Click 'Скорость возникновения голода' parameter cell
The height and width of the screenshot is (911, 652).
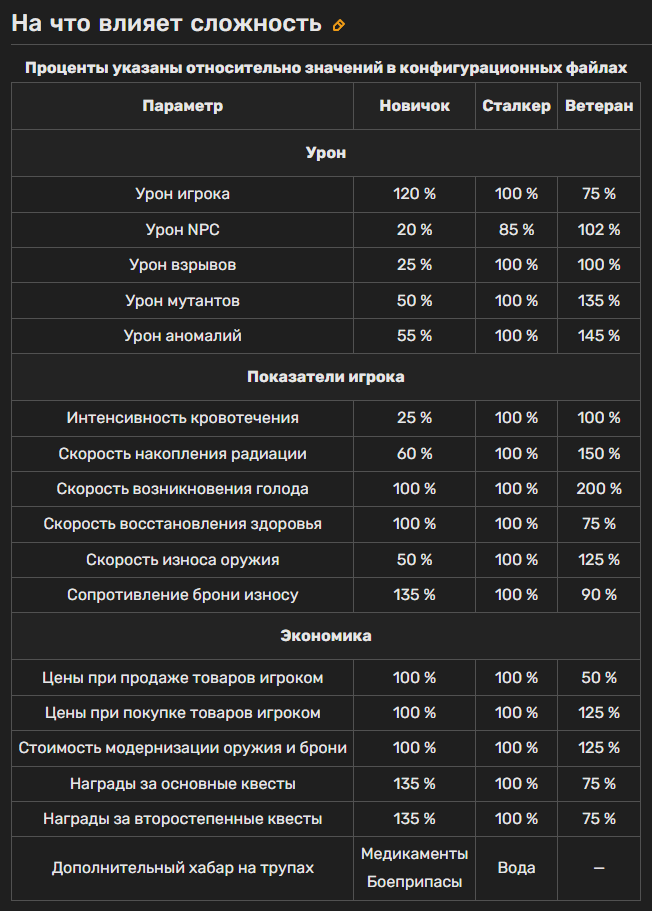[182, 489]
